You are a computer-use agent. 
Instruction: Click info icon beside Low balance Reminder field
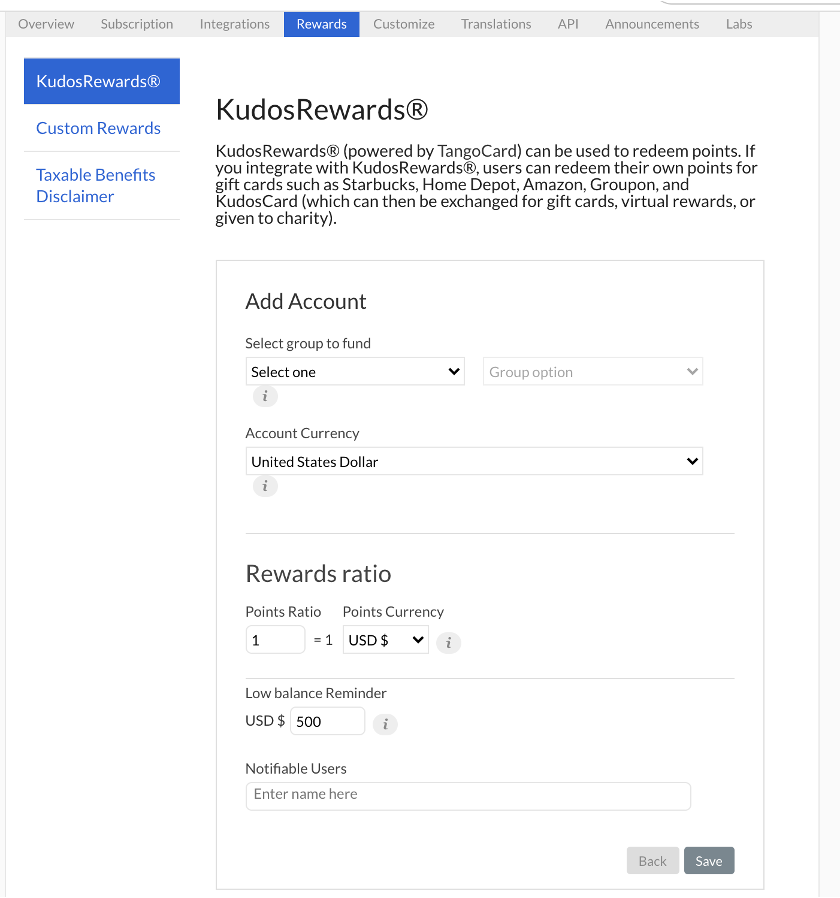pos(385,724)
